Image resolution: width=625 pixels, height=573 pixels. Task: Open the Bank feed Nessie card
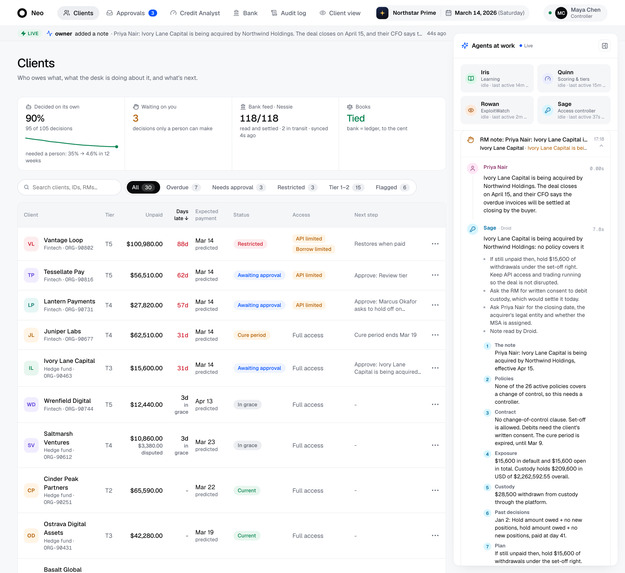pos(285,133)
